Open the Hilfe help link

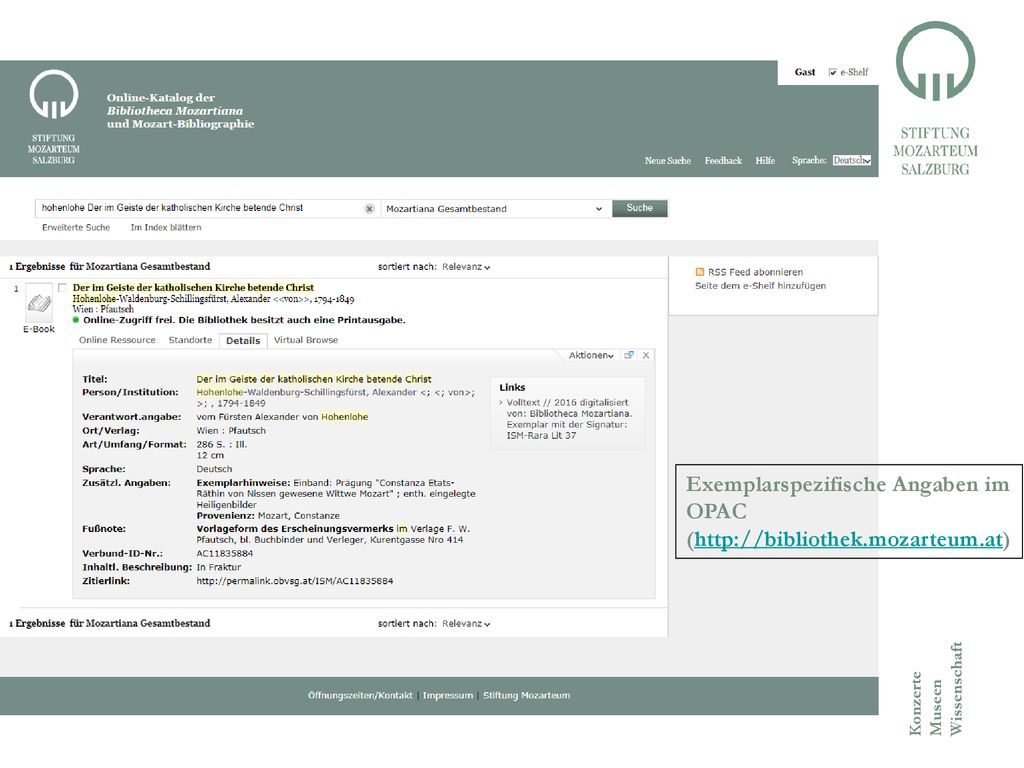pos(765,161)
